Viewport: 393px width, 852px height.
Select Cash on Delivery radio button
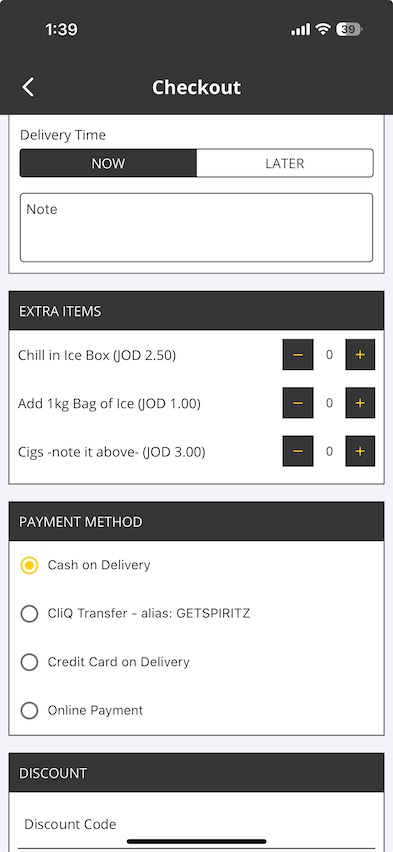[x=29, y=565]
